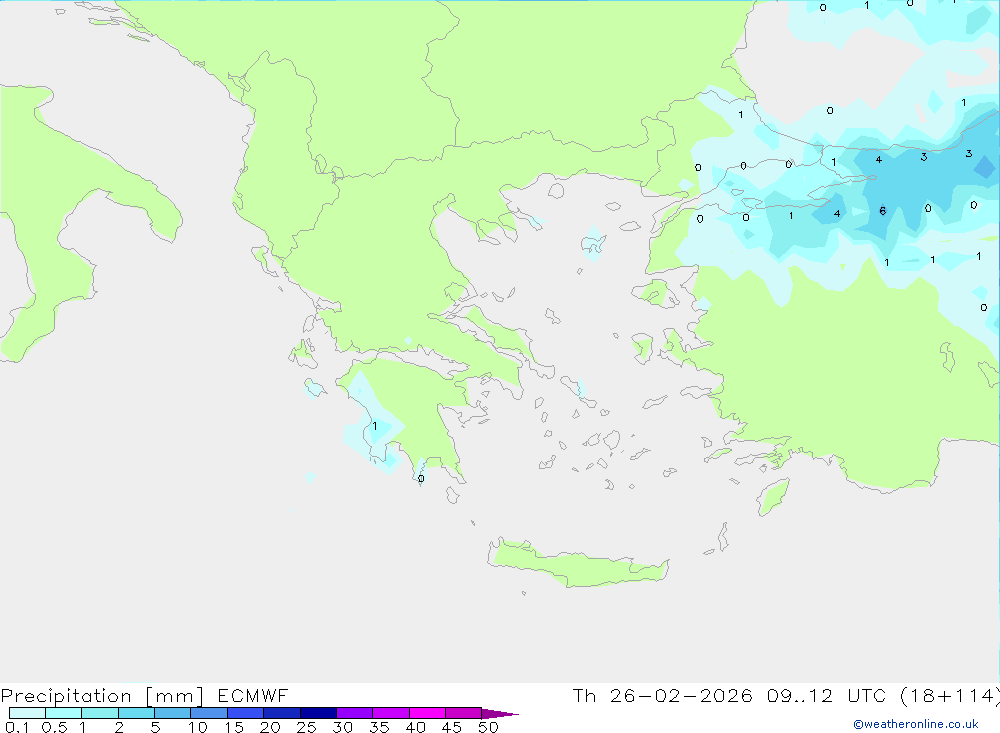The height and width of the screenshot is (733, 1000).
Task: Click the legend swatch between 0.1 and 0.5
Action: pos(27,713)
